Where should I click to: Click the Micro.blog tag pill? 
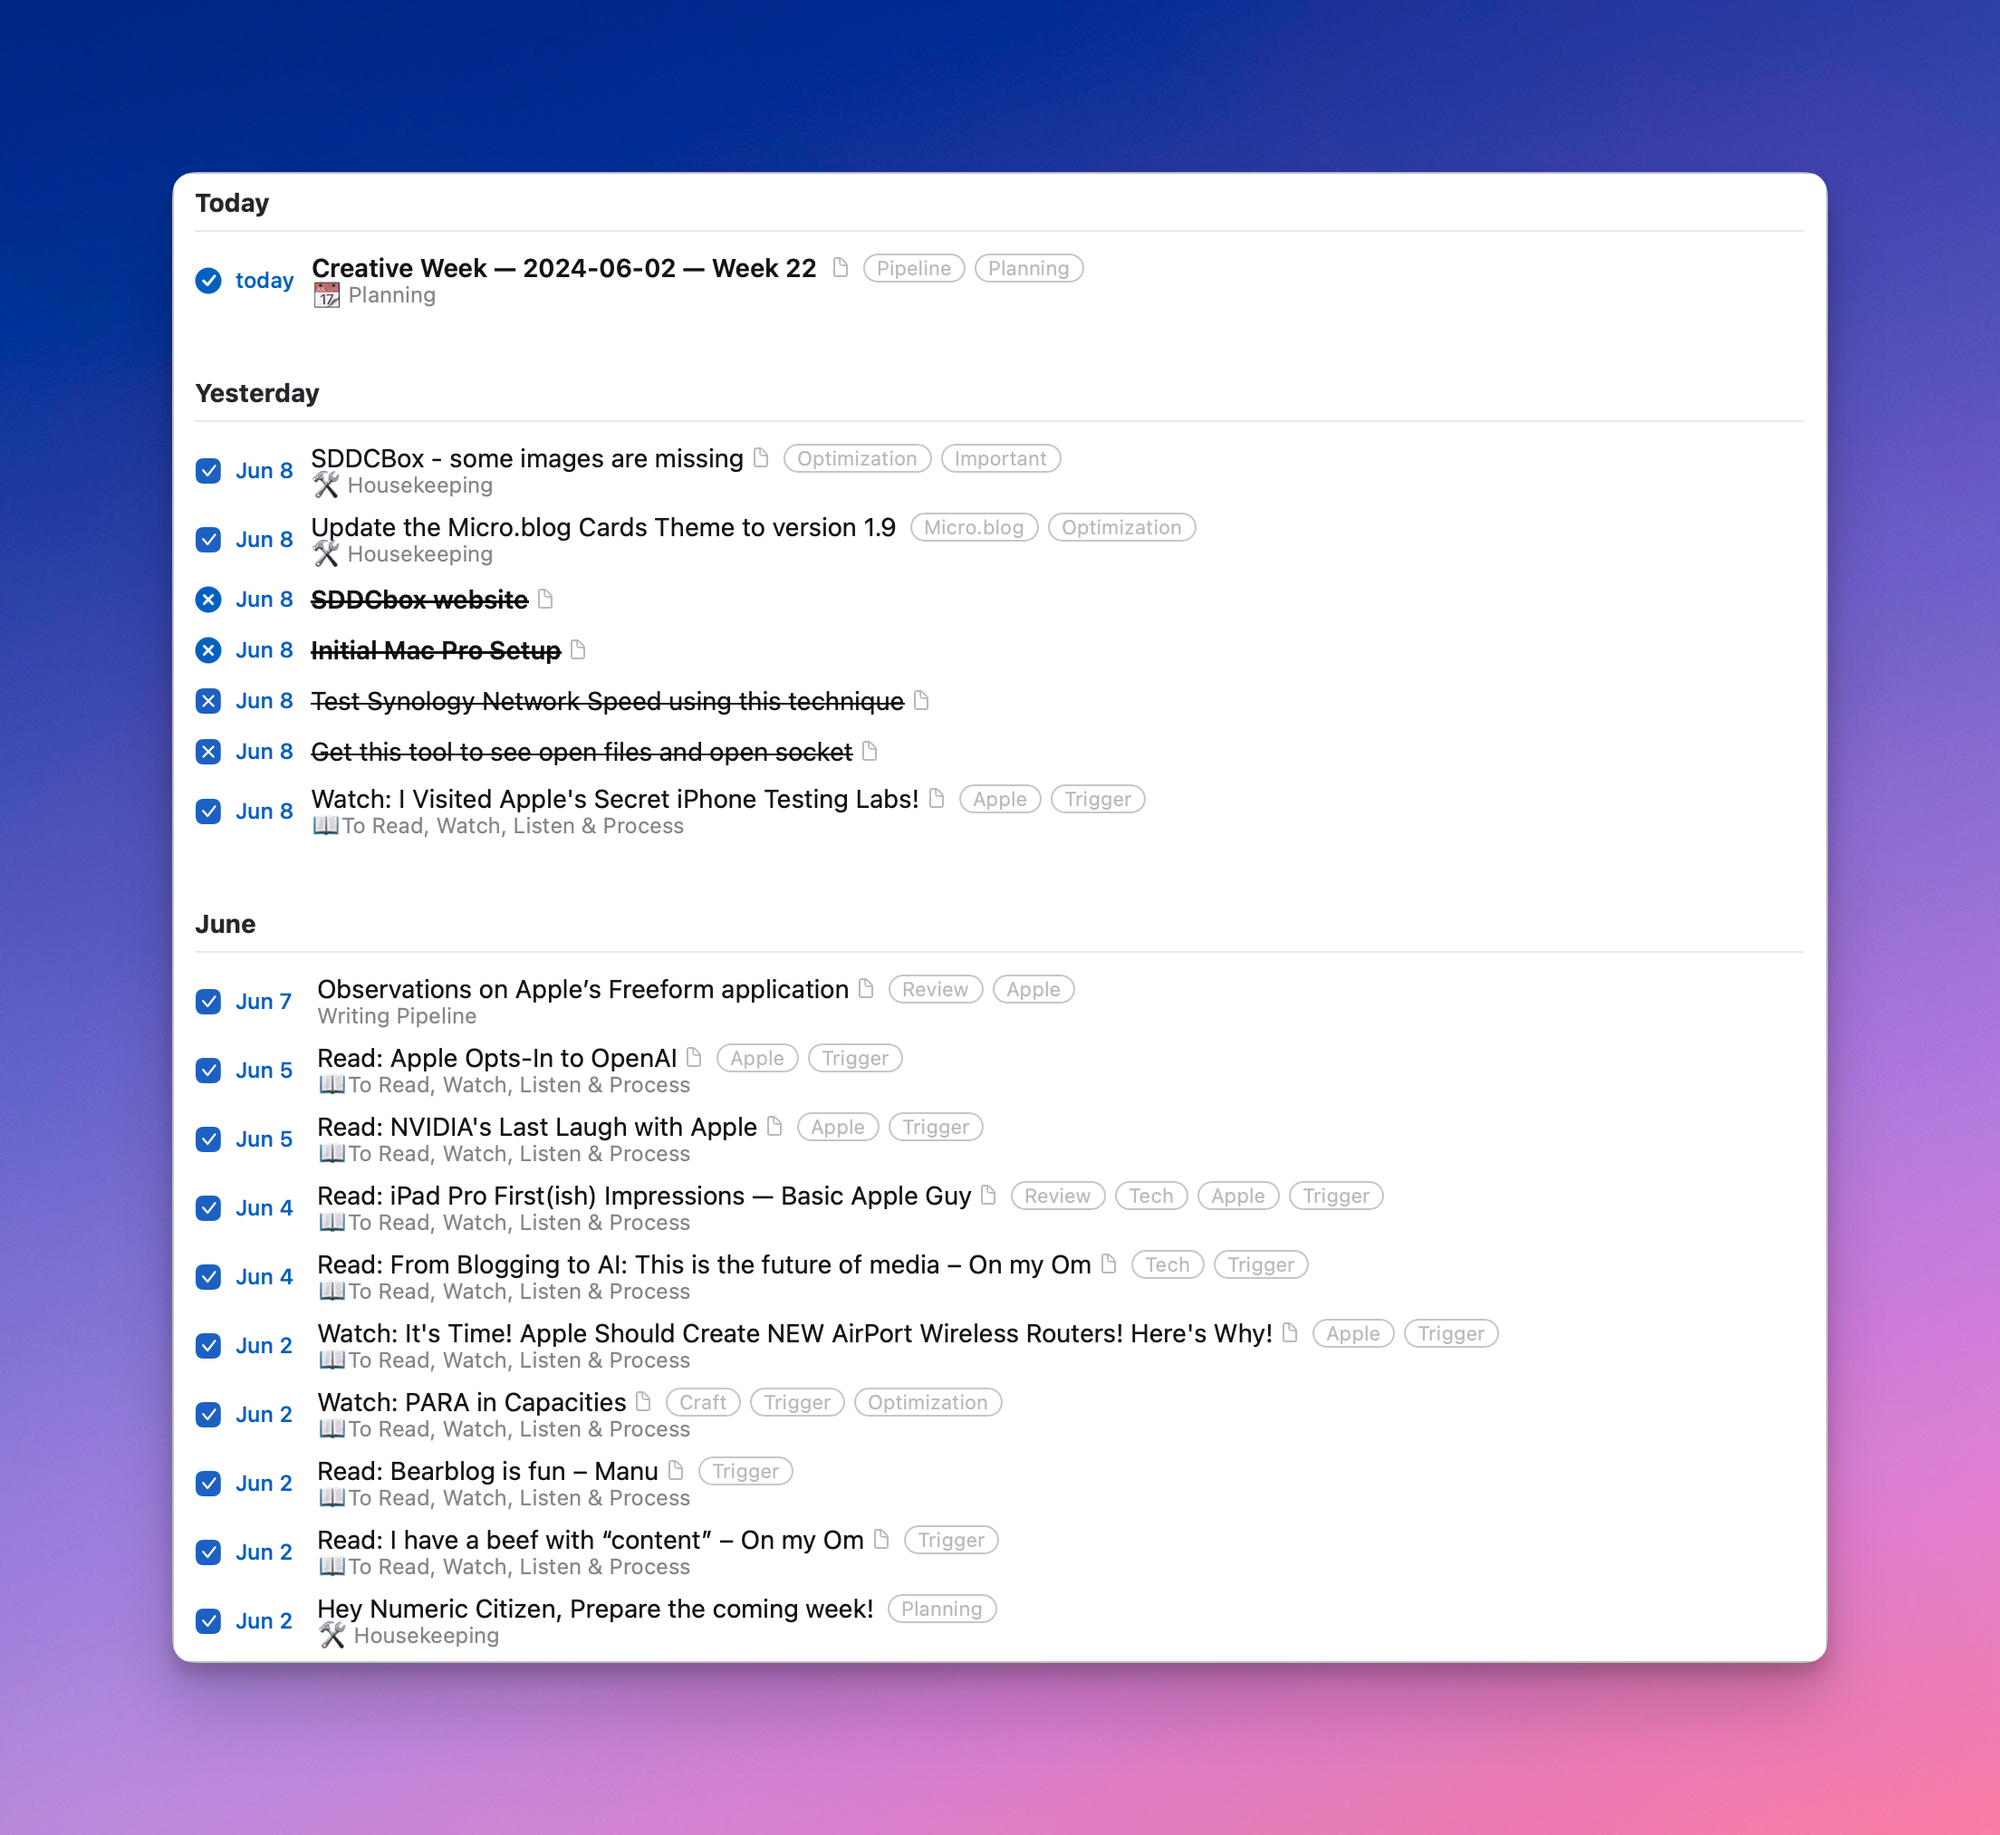click(973, 527)
